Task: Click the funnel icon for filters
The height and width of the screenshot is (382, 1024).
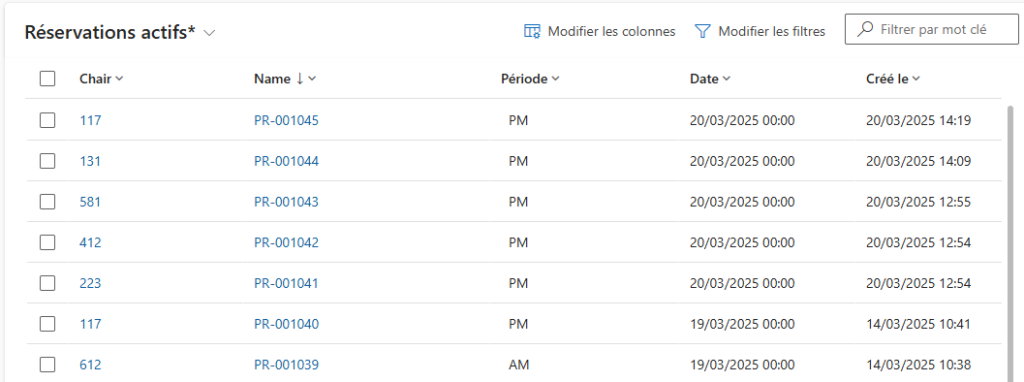Action: [702, 31]
